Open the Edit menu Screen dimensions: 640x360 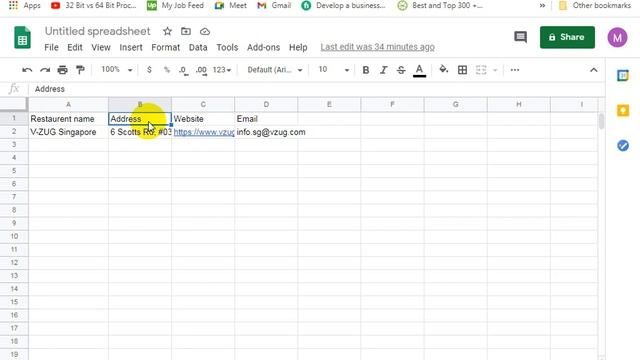pyautogui.click(x=75, y=47)
